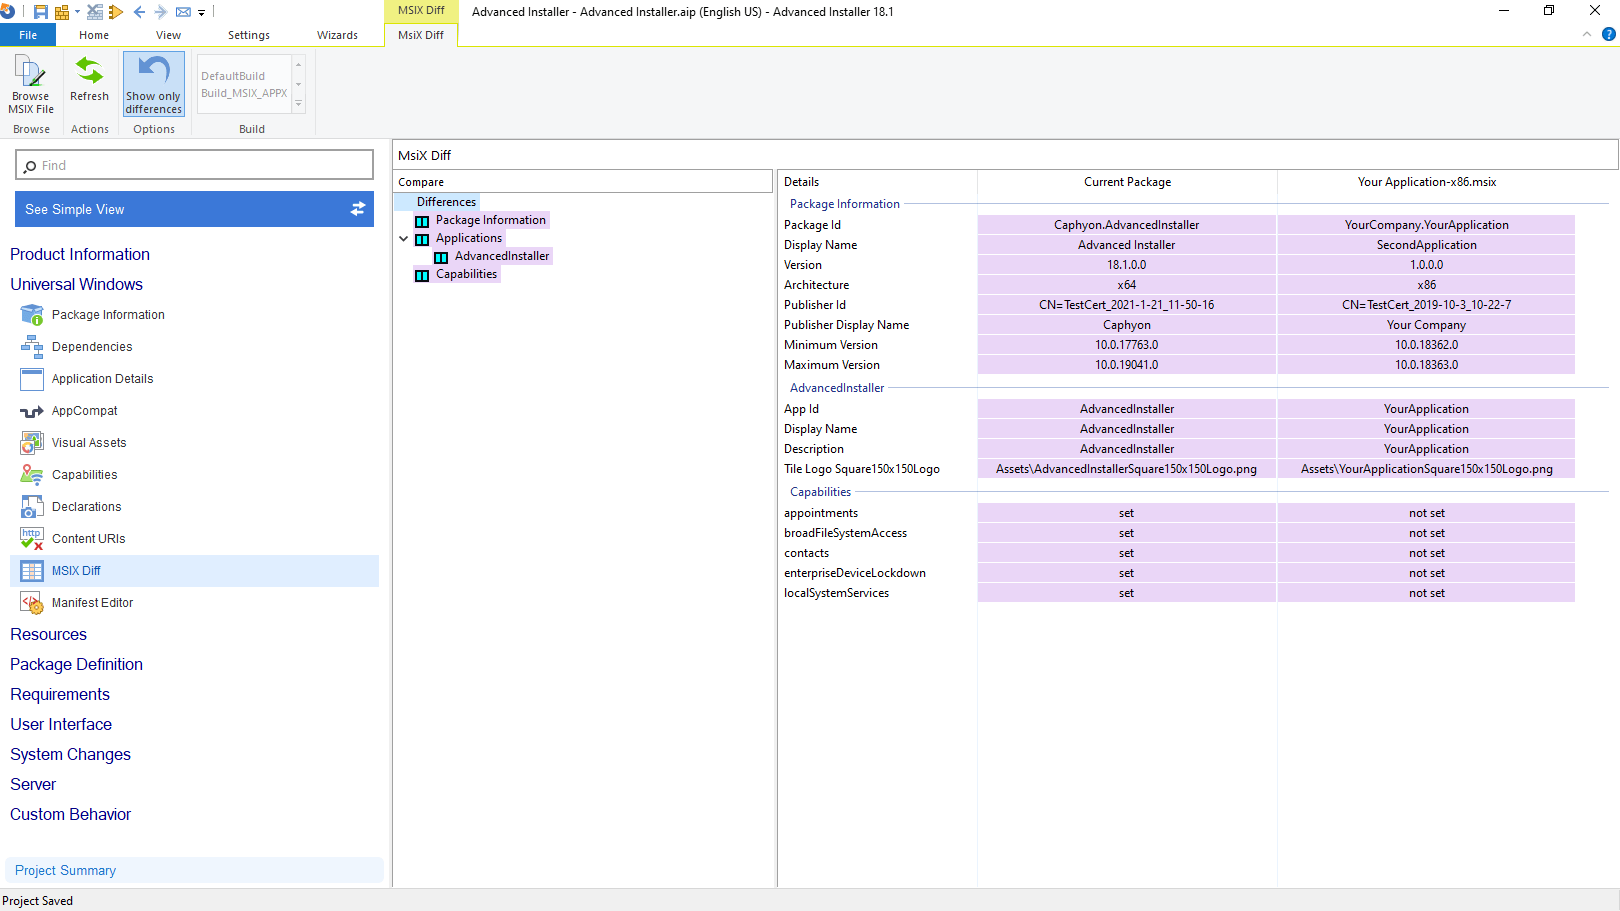Open the Content URIs page
Image resolution: width=1620 pixels, height=911 pixels.
pos(31,538)
